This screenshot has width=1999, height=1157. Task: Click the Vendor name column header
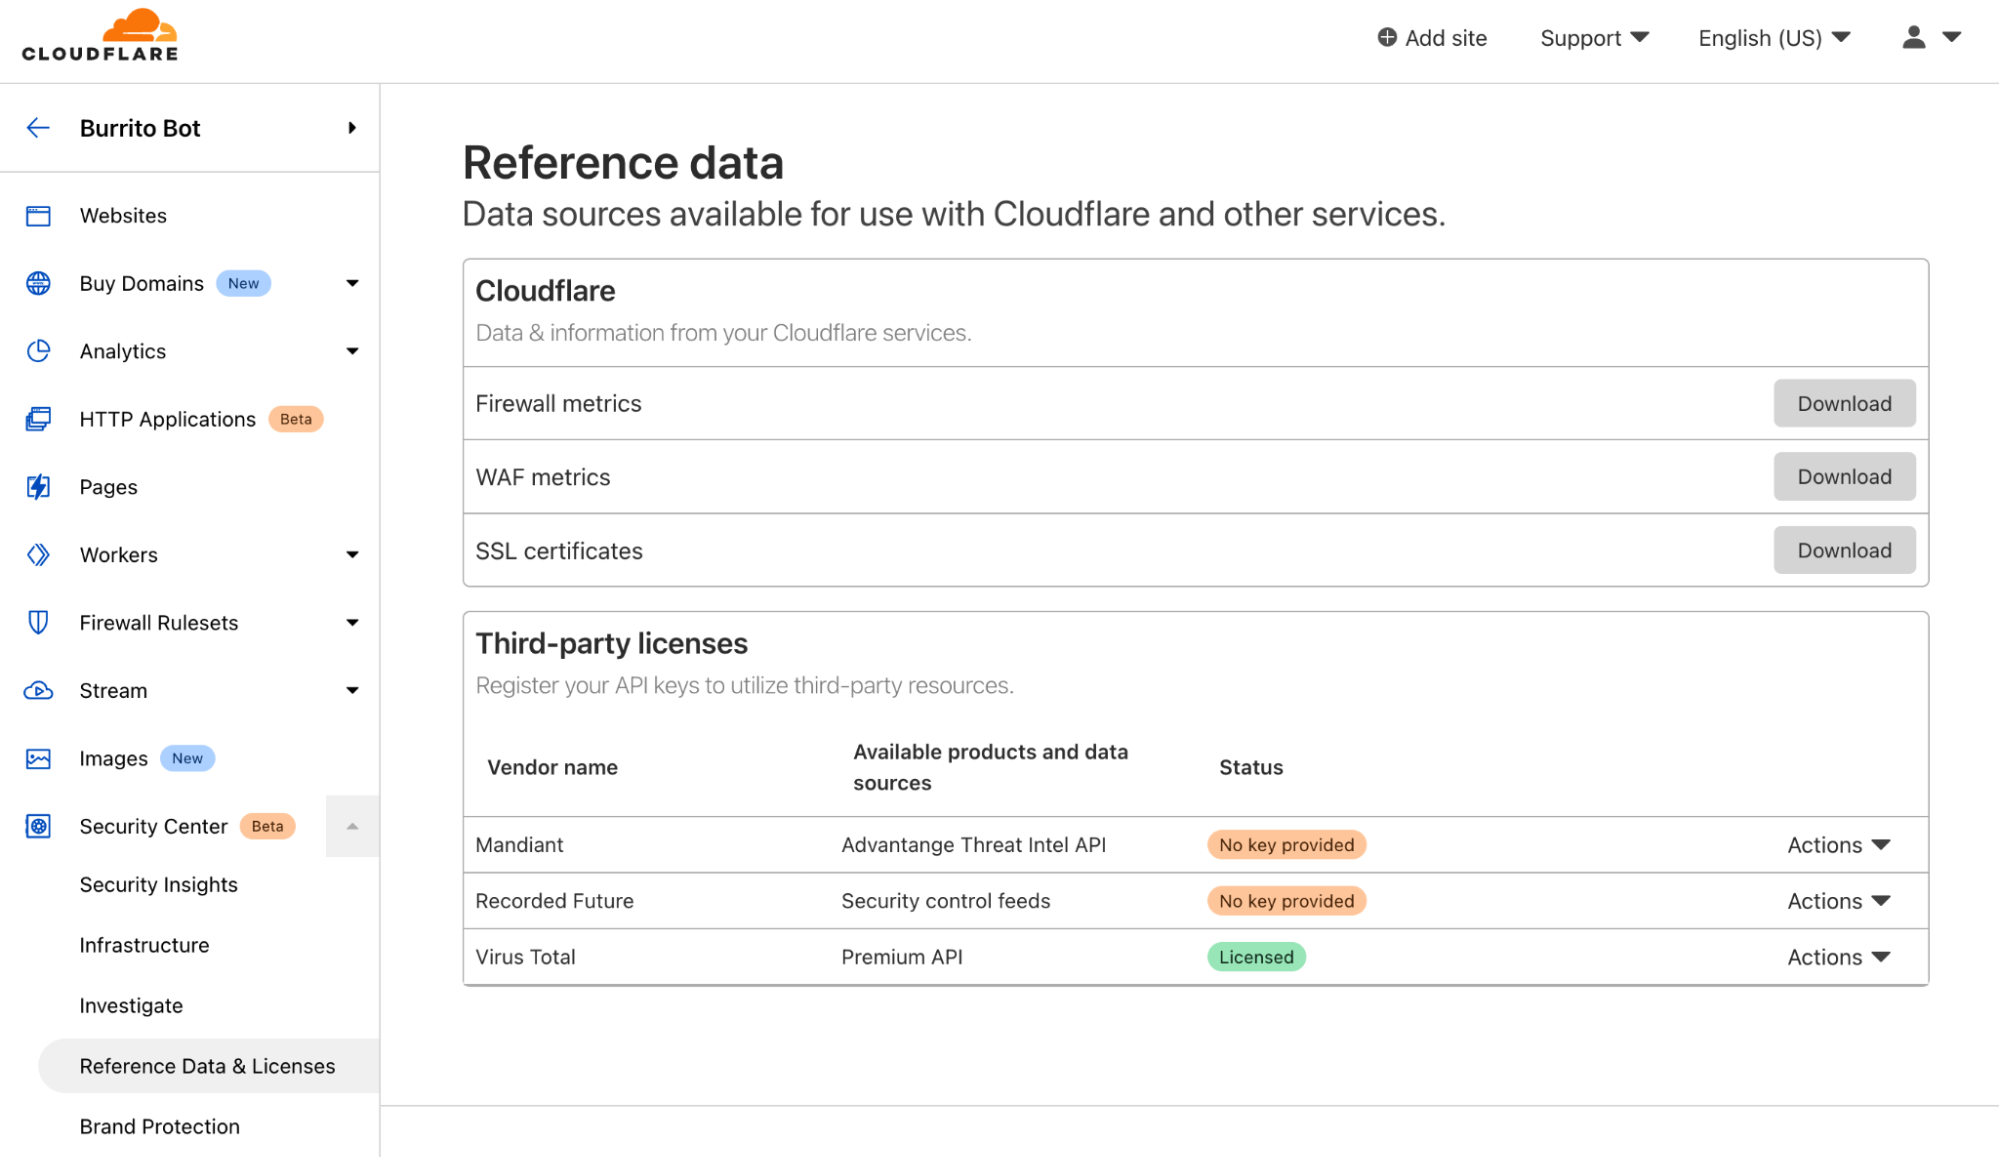click(552, 767)
